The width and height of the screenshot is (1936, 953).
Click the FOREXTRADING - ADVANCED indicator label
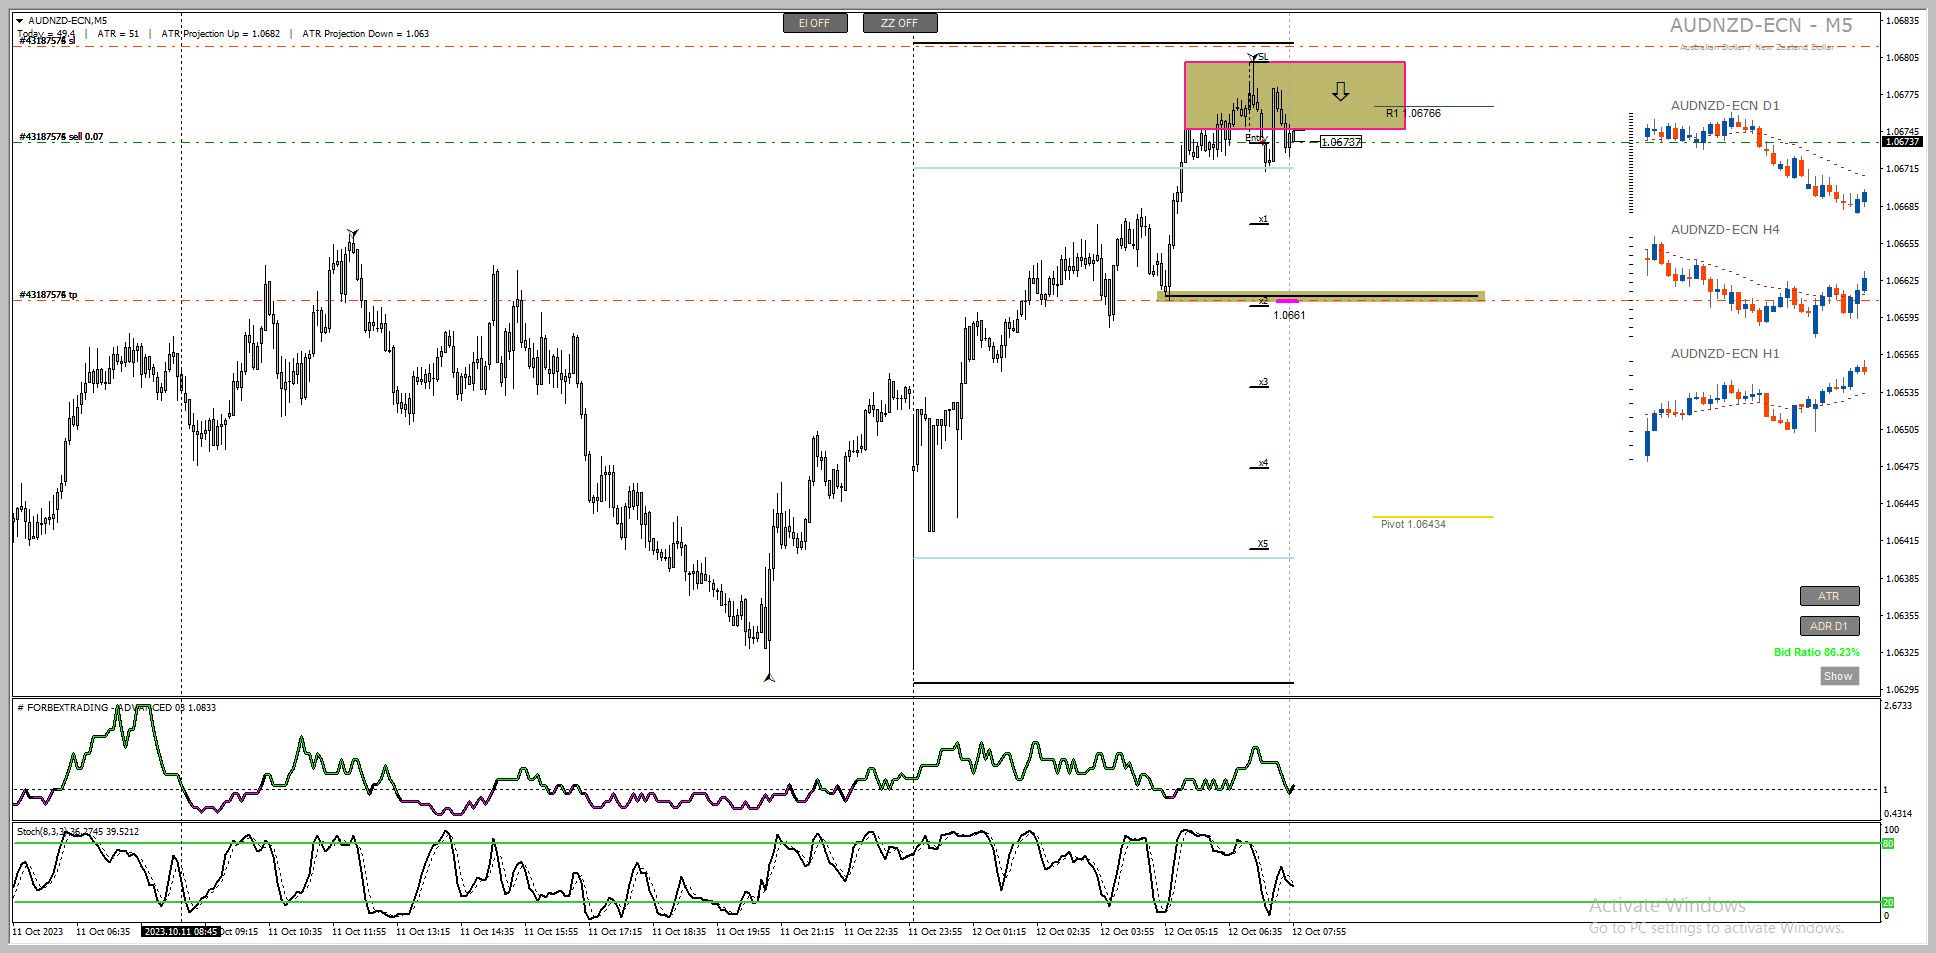pyautogui.click(x=116, y=707)
